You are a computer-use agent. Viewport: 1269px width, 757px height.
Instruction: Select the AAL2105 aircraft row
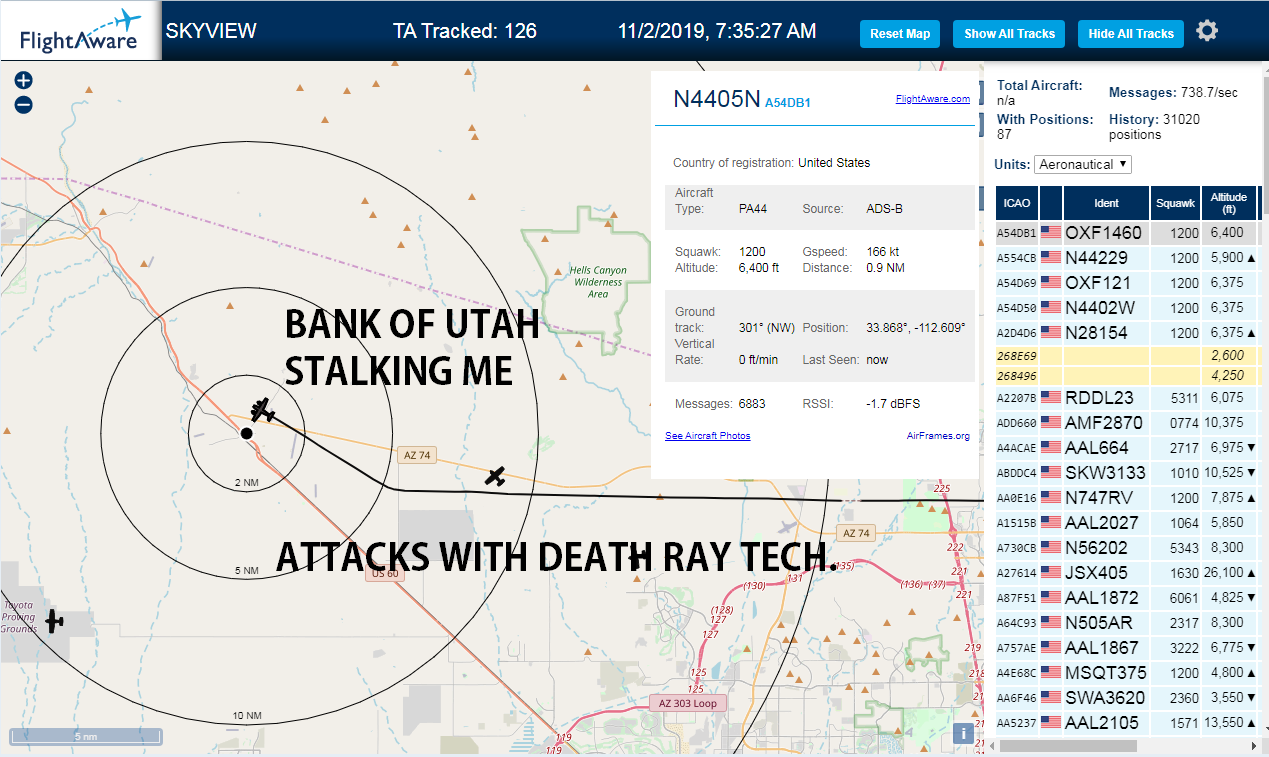pos(1127,723)
